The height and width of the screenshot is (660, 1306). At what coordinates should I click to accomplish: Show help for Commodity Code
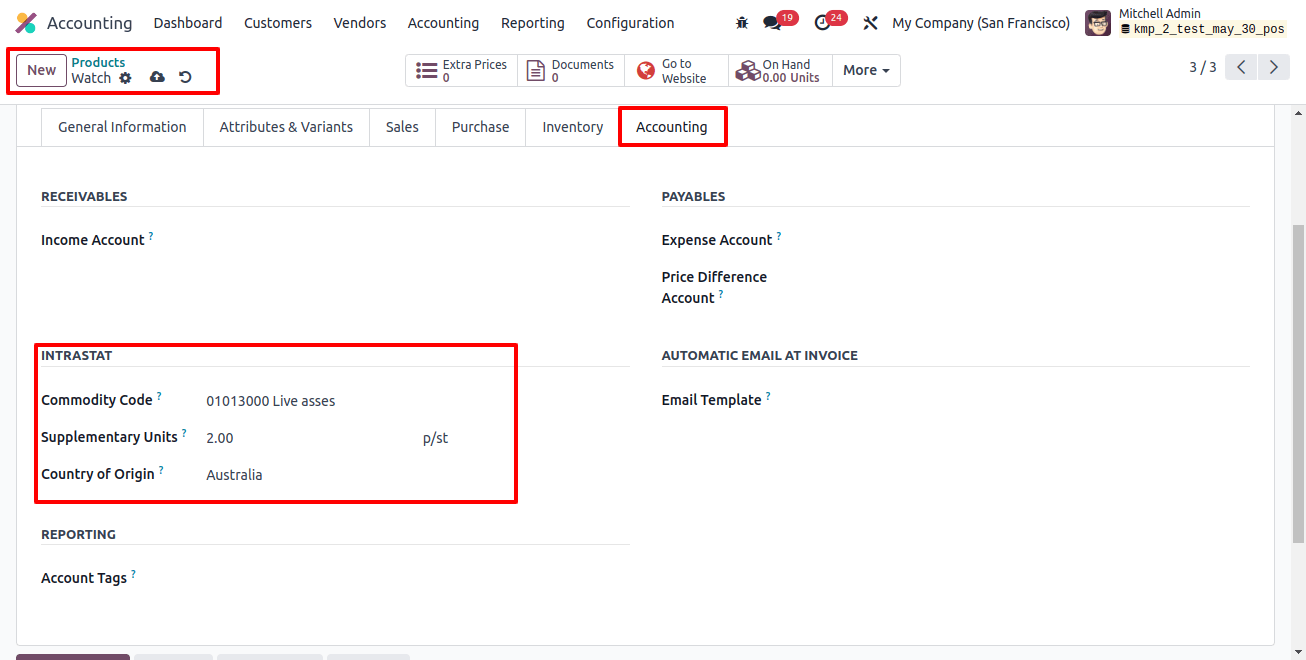pyautogui.click(x=159, y=396)
